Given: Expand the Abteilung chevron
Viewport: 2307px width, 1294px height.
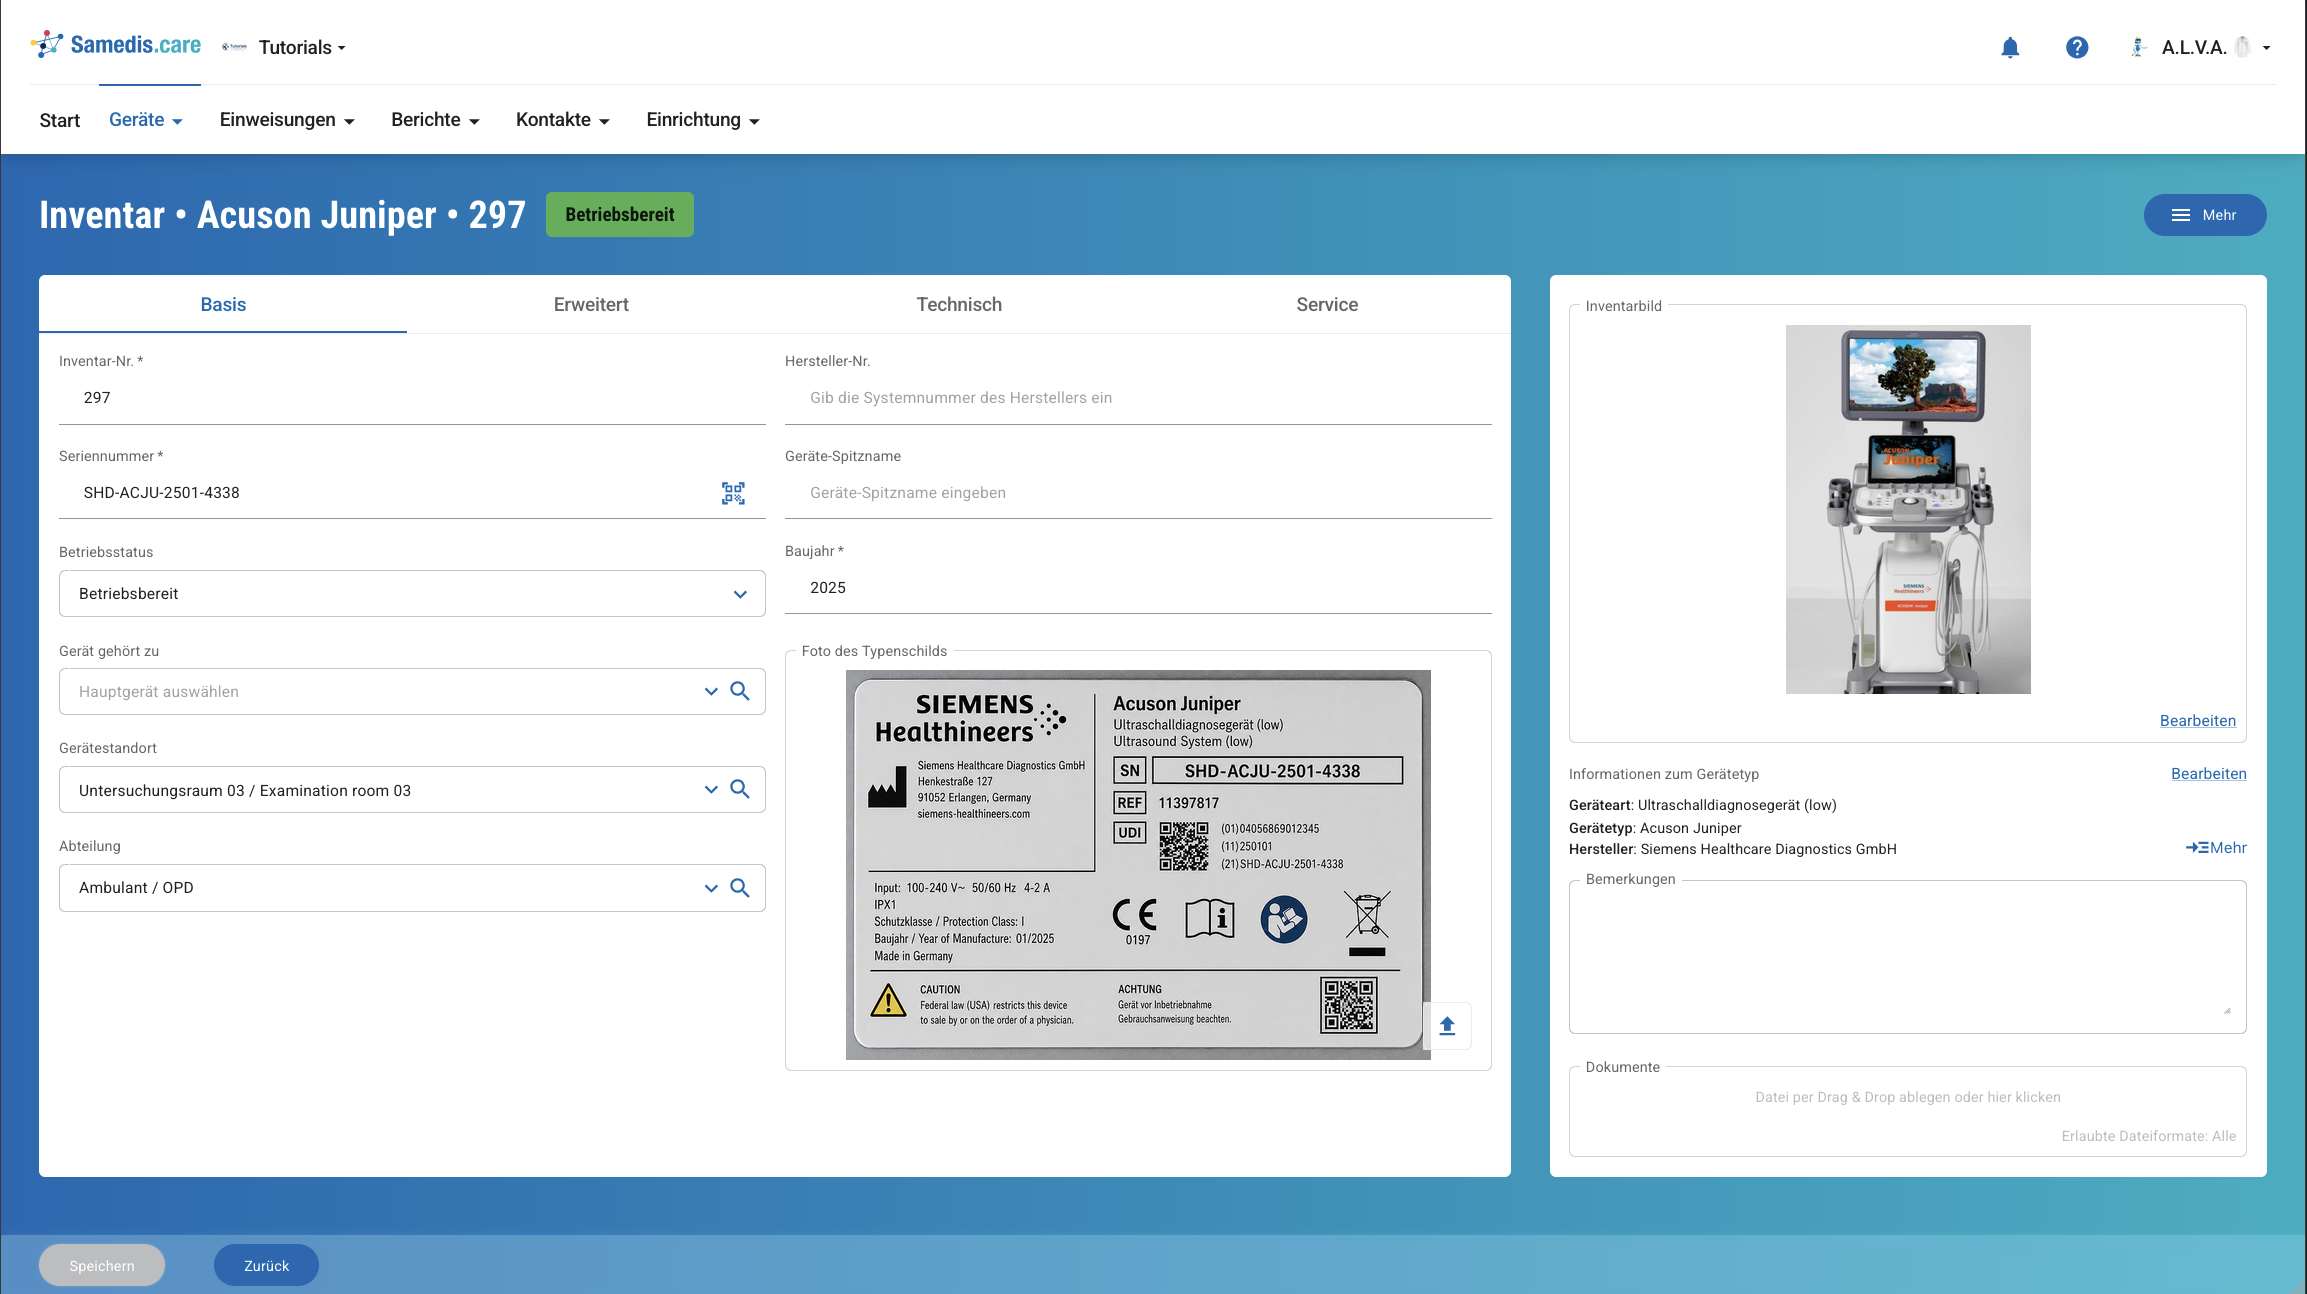Looking at the screenshot, I should click(x=711, y=887).
